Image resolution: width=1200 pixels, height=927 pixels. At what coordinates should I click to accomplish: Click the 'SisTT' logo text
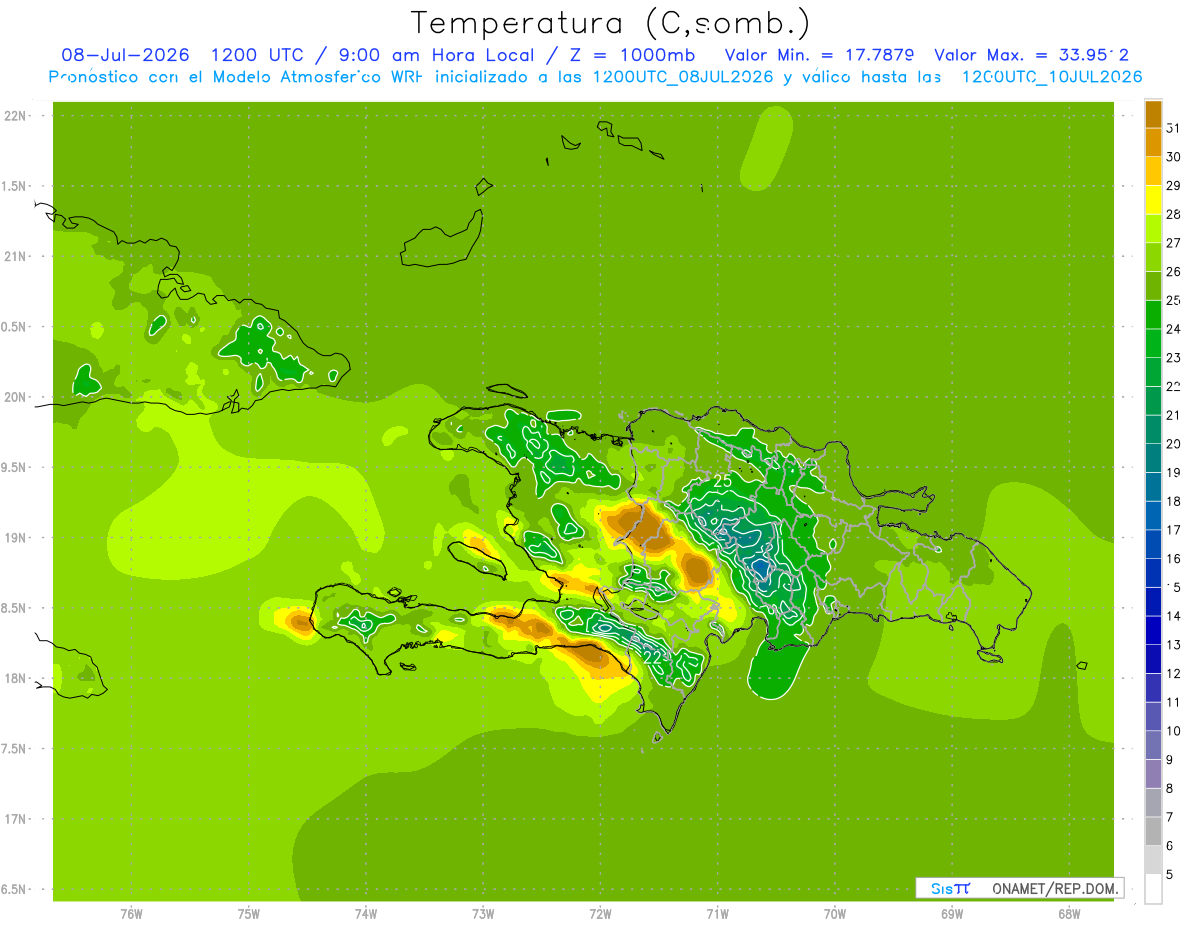pyautogui.click(x=951, y=888)
